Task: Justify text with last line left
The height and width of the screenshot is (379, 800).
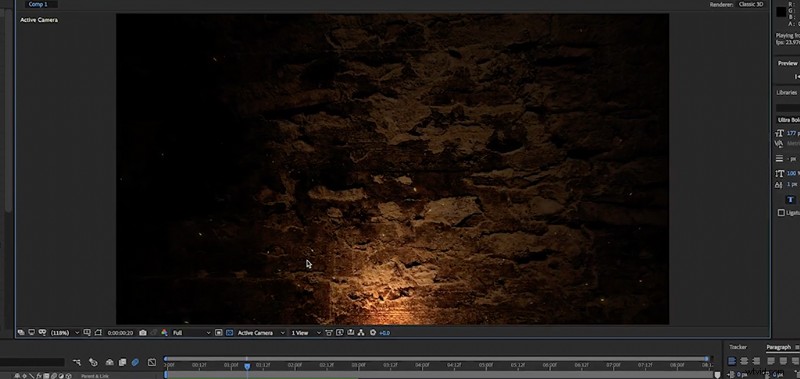Action: click(x=771, y=361)
